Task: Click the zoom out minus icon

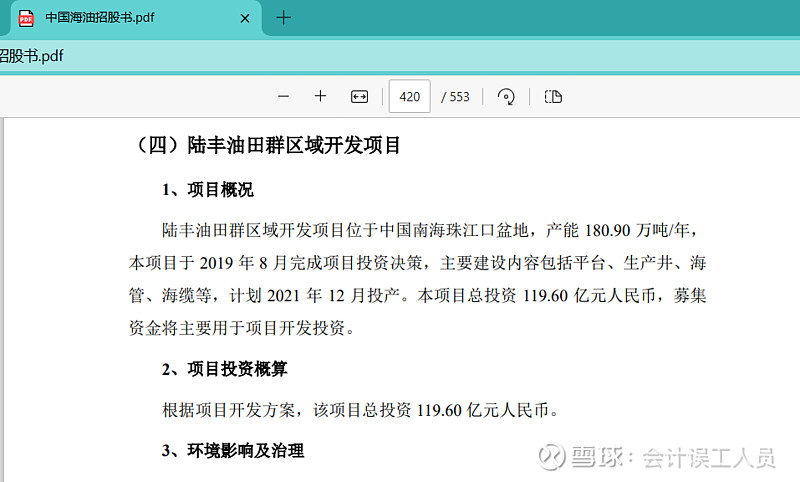Action: (x=284, y=96)
